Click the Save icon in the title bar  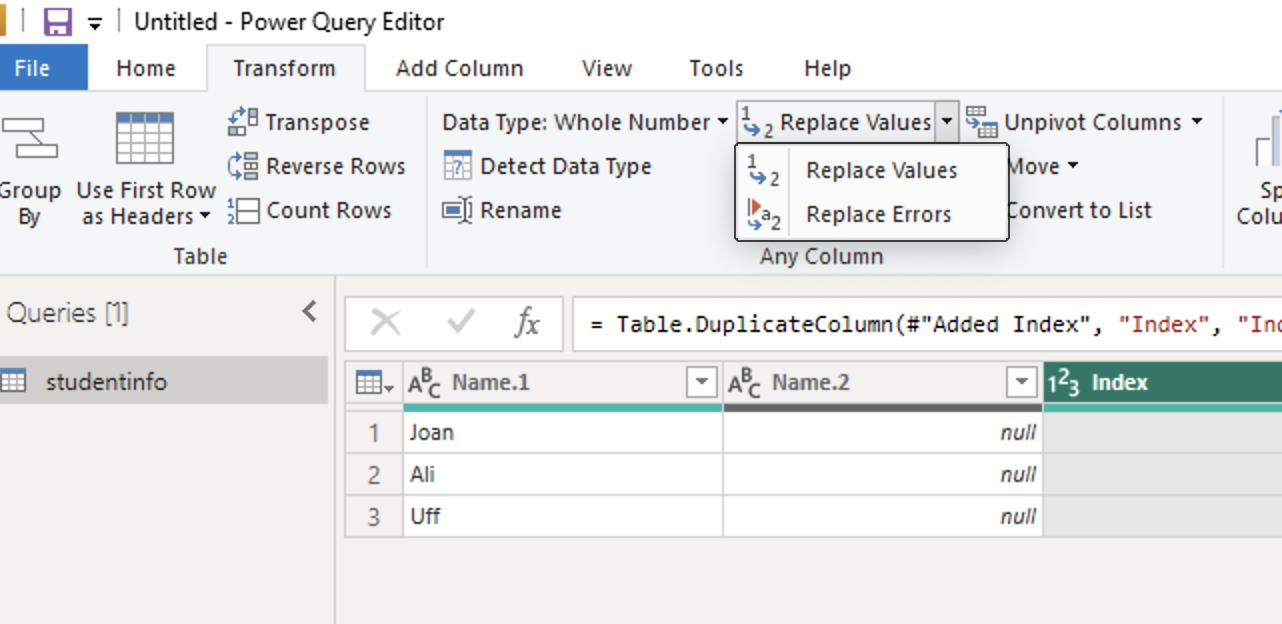pos(59,21)
